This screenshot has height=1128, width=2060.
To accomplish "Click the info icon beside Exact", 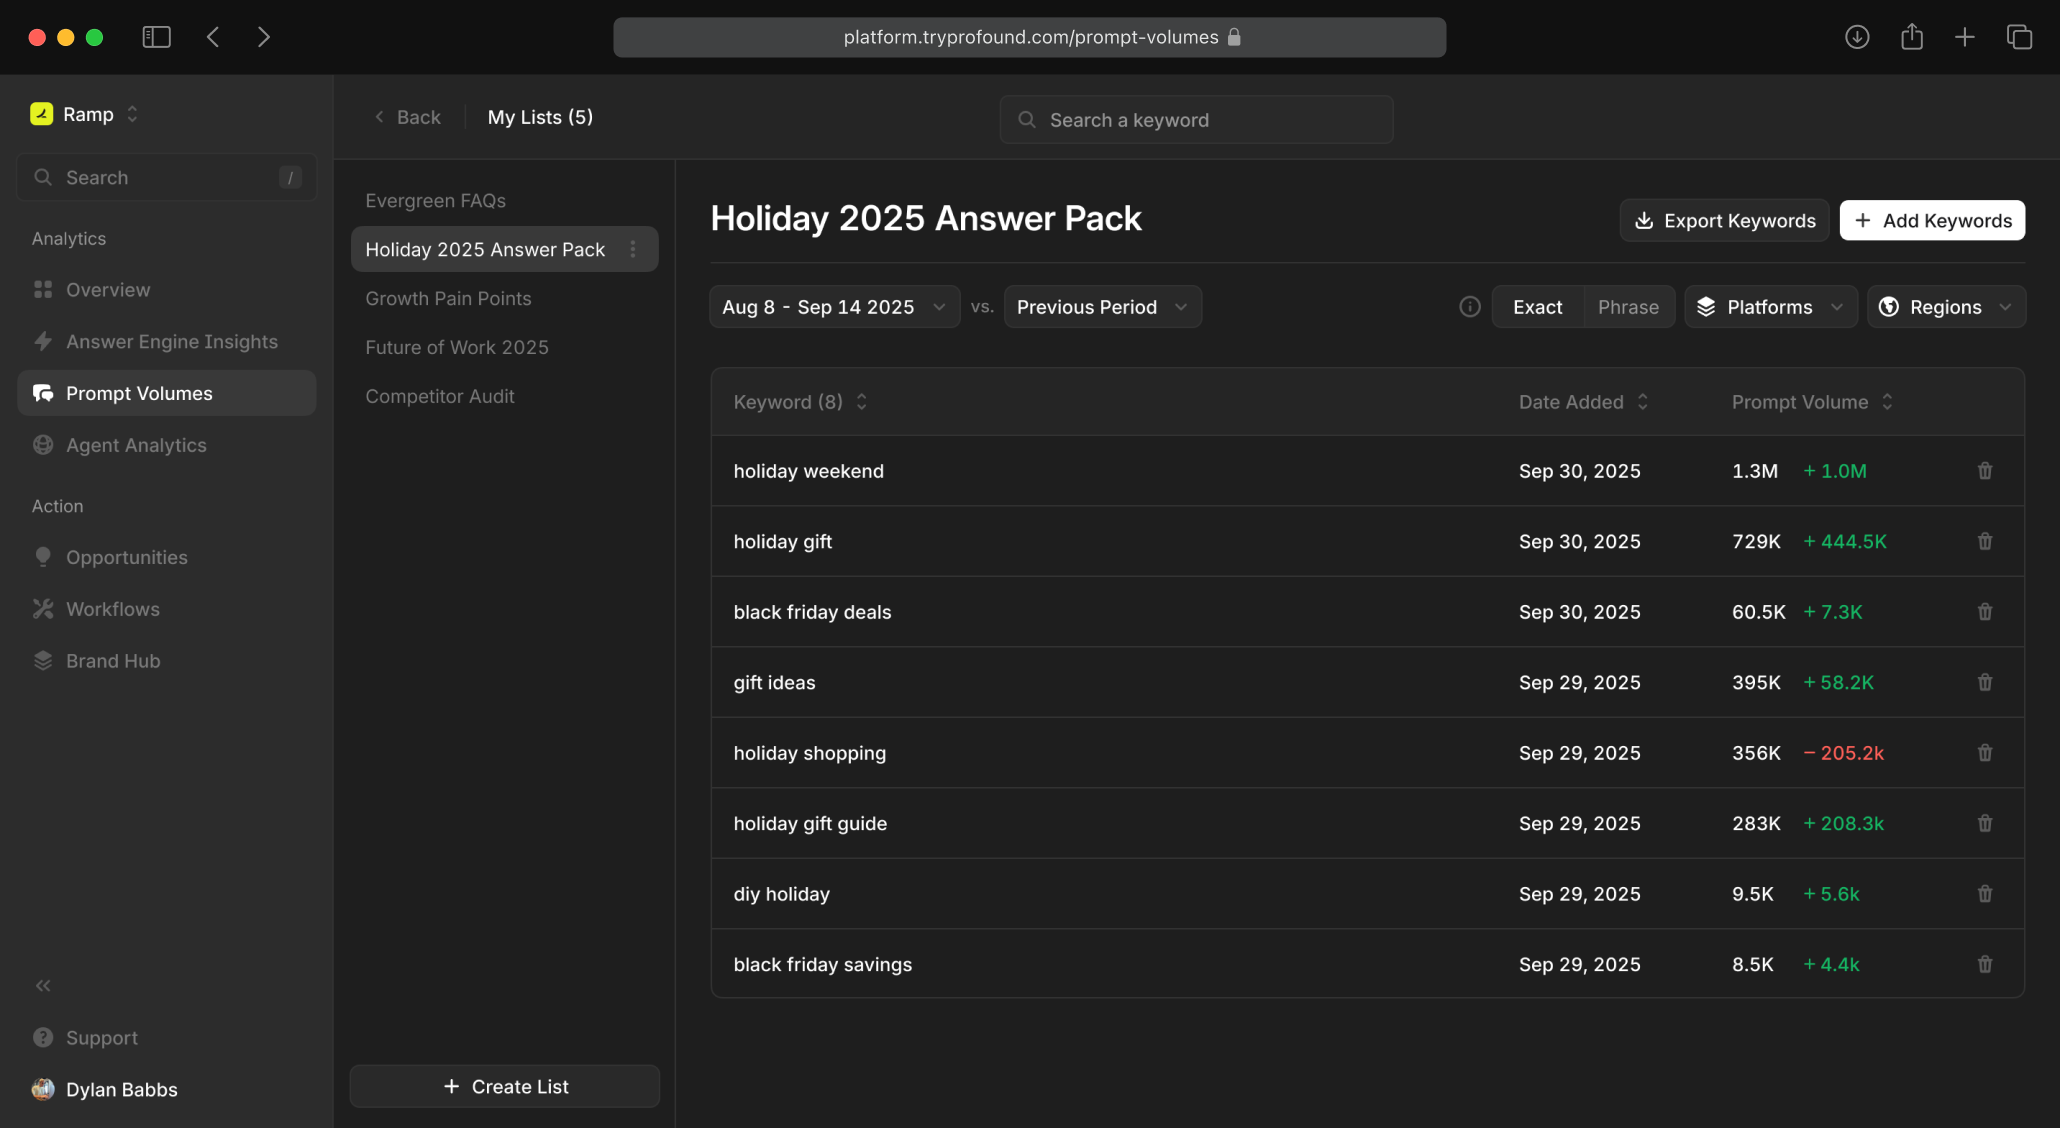I will point(1469,307).
